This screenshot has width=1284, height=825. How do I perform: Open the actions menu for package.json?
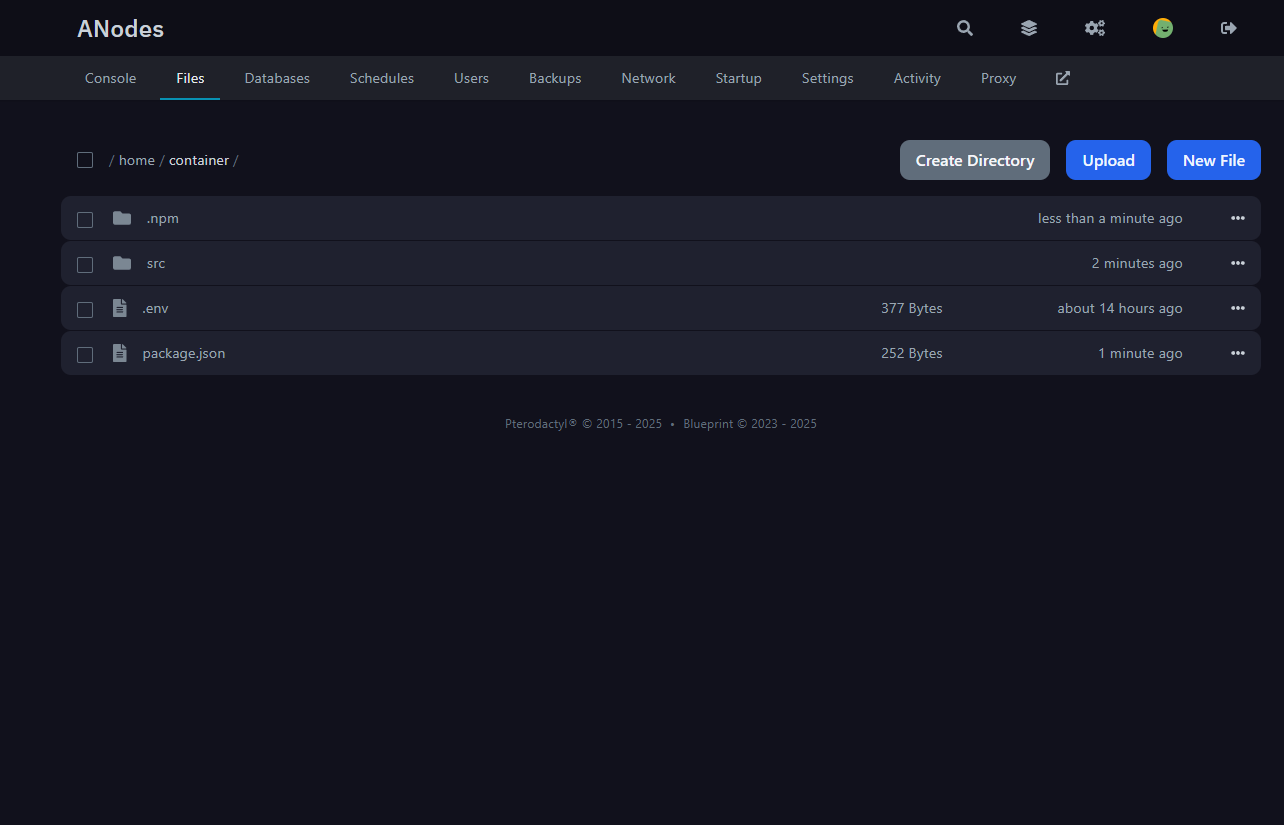[1238, 353]
